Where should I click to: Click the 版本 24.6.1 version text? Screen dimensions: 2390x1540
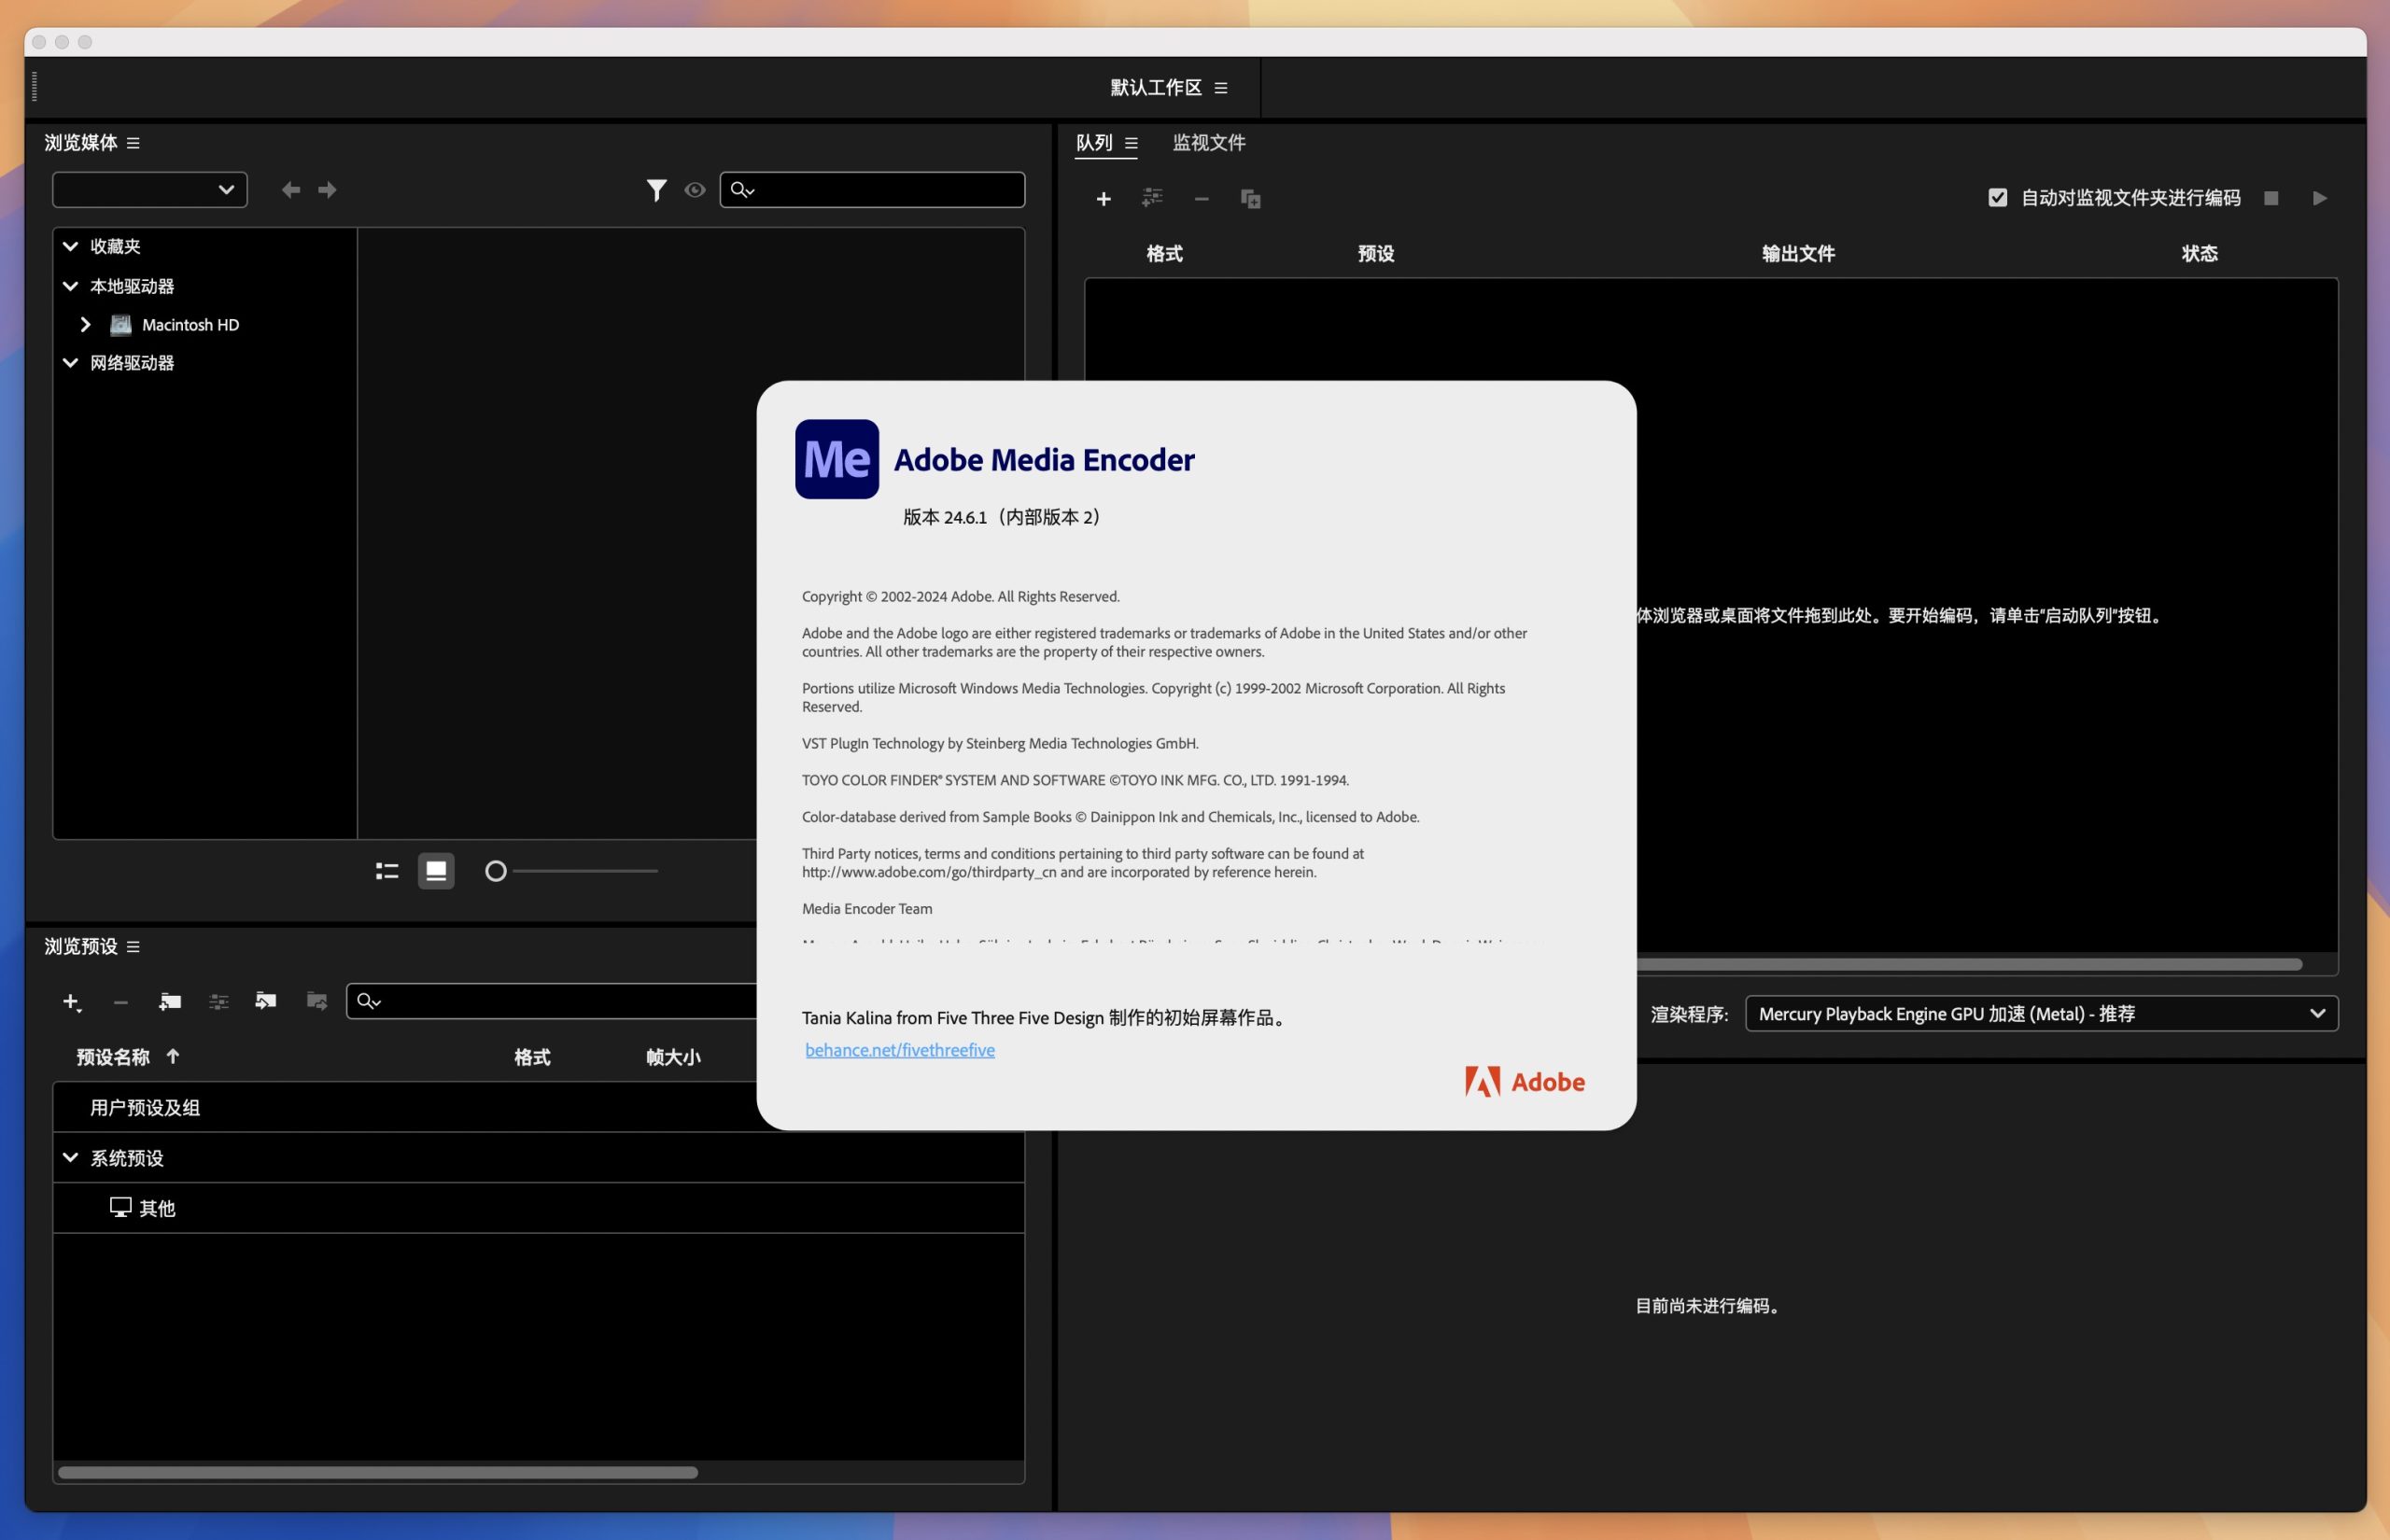point(1003,517)
